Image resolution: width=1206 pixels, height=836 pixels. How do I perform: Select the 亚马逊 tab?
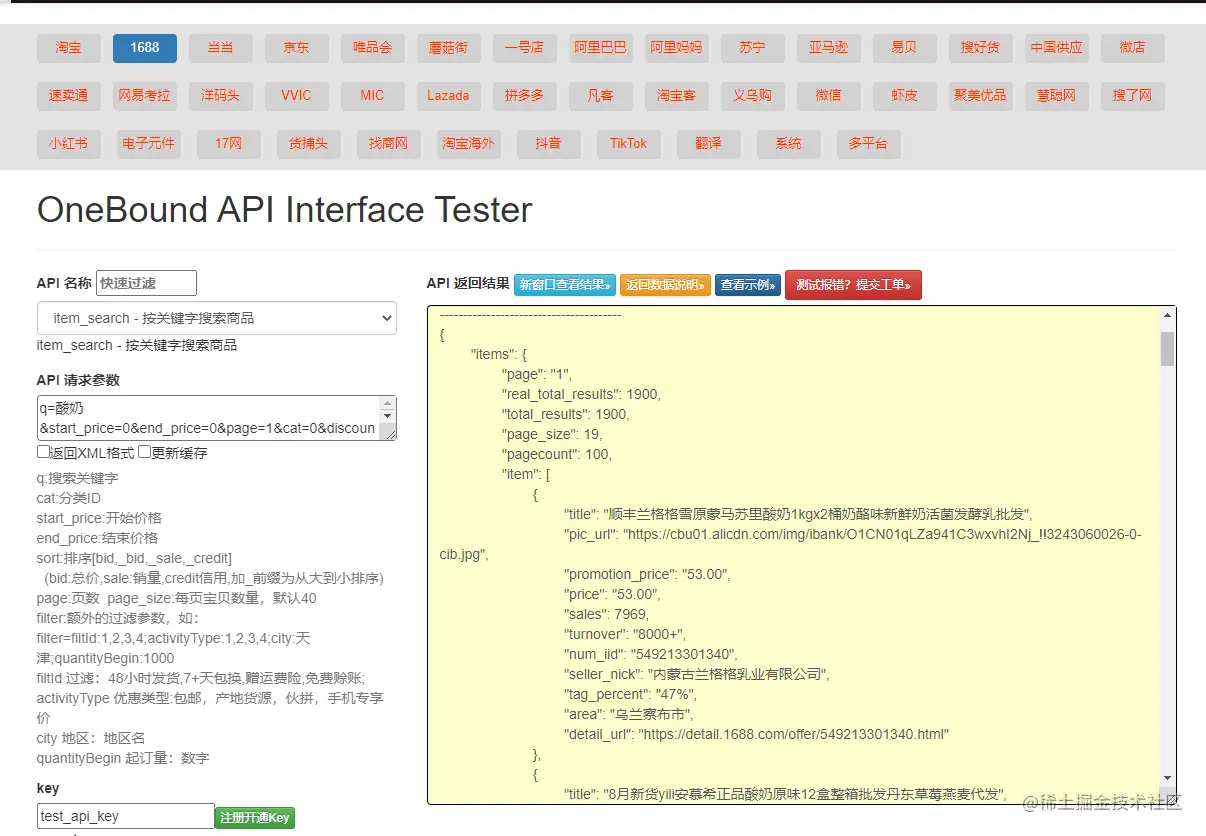829,48
